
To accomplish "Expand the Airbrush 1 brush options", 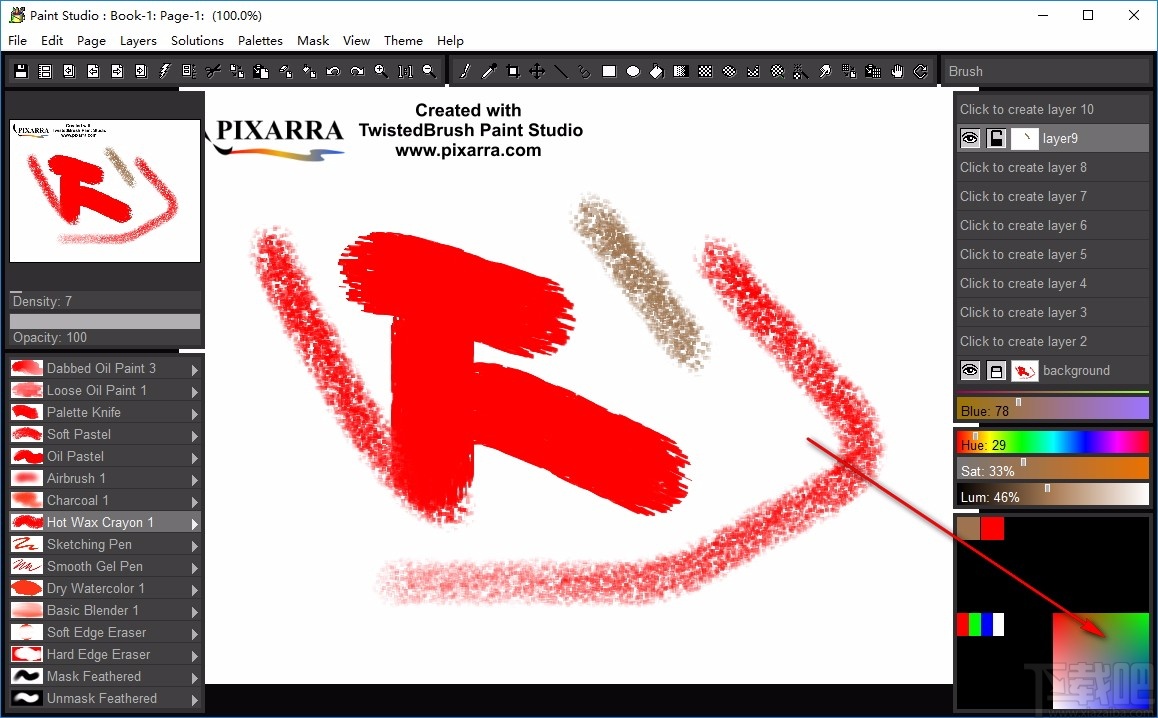I will [196, 478].
